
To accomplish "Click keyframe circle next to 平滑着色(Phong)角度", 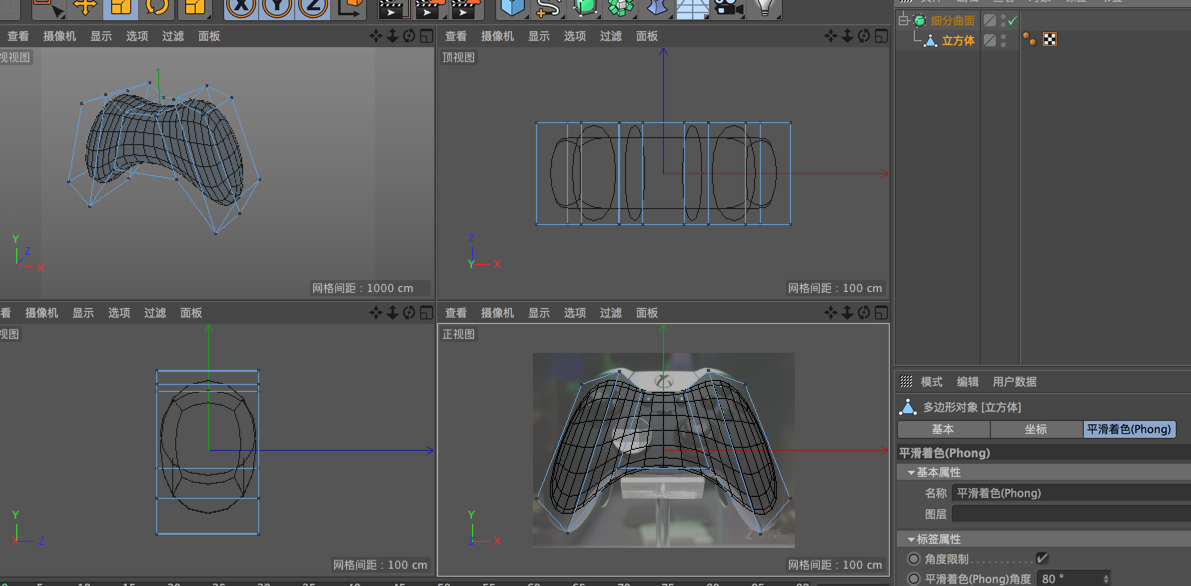I will [914, 578].
